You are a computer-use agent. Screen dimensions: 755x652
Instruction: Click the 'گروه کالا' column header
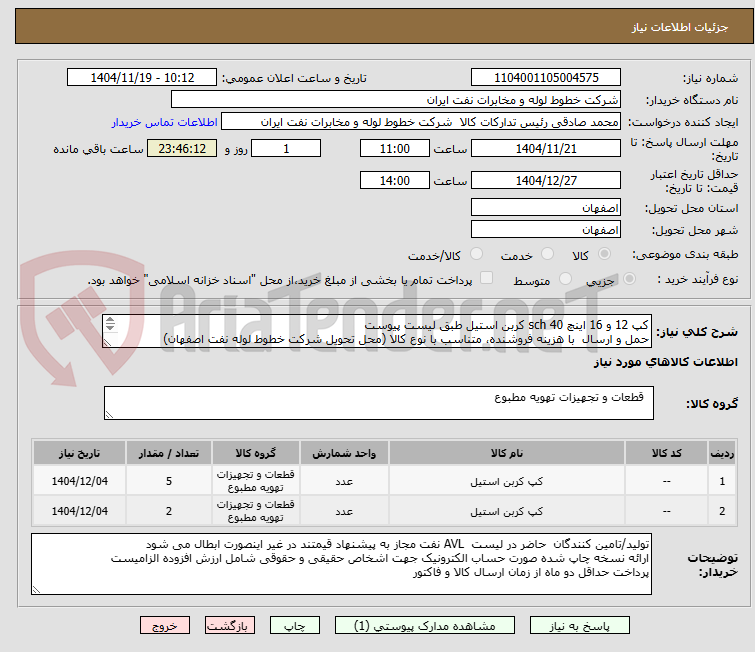[256, 453]
